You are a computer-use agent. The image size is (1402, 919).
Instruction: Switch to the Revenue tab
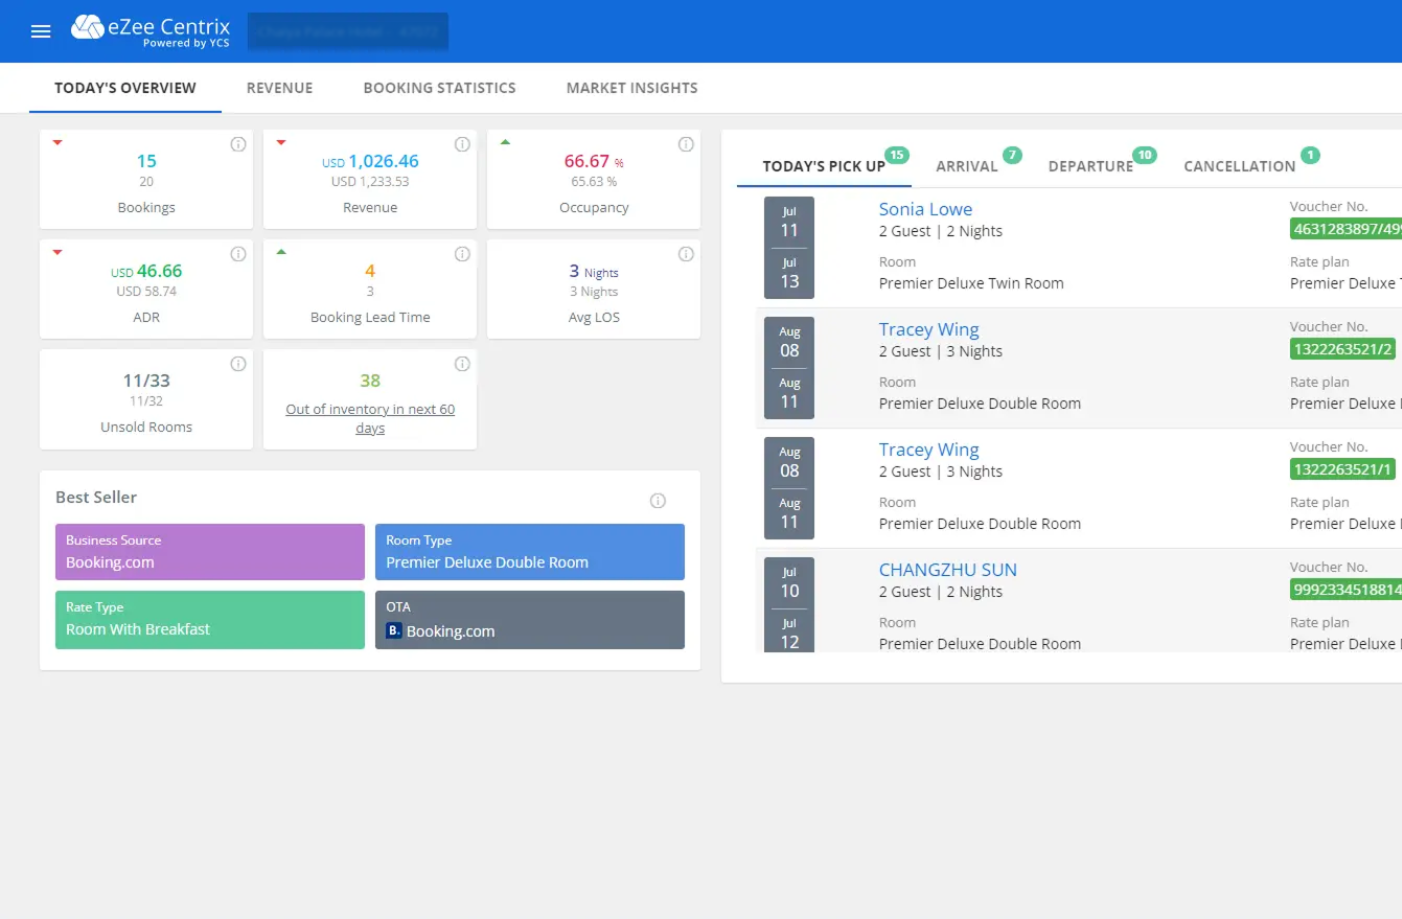tap(280, 88)
